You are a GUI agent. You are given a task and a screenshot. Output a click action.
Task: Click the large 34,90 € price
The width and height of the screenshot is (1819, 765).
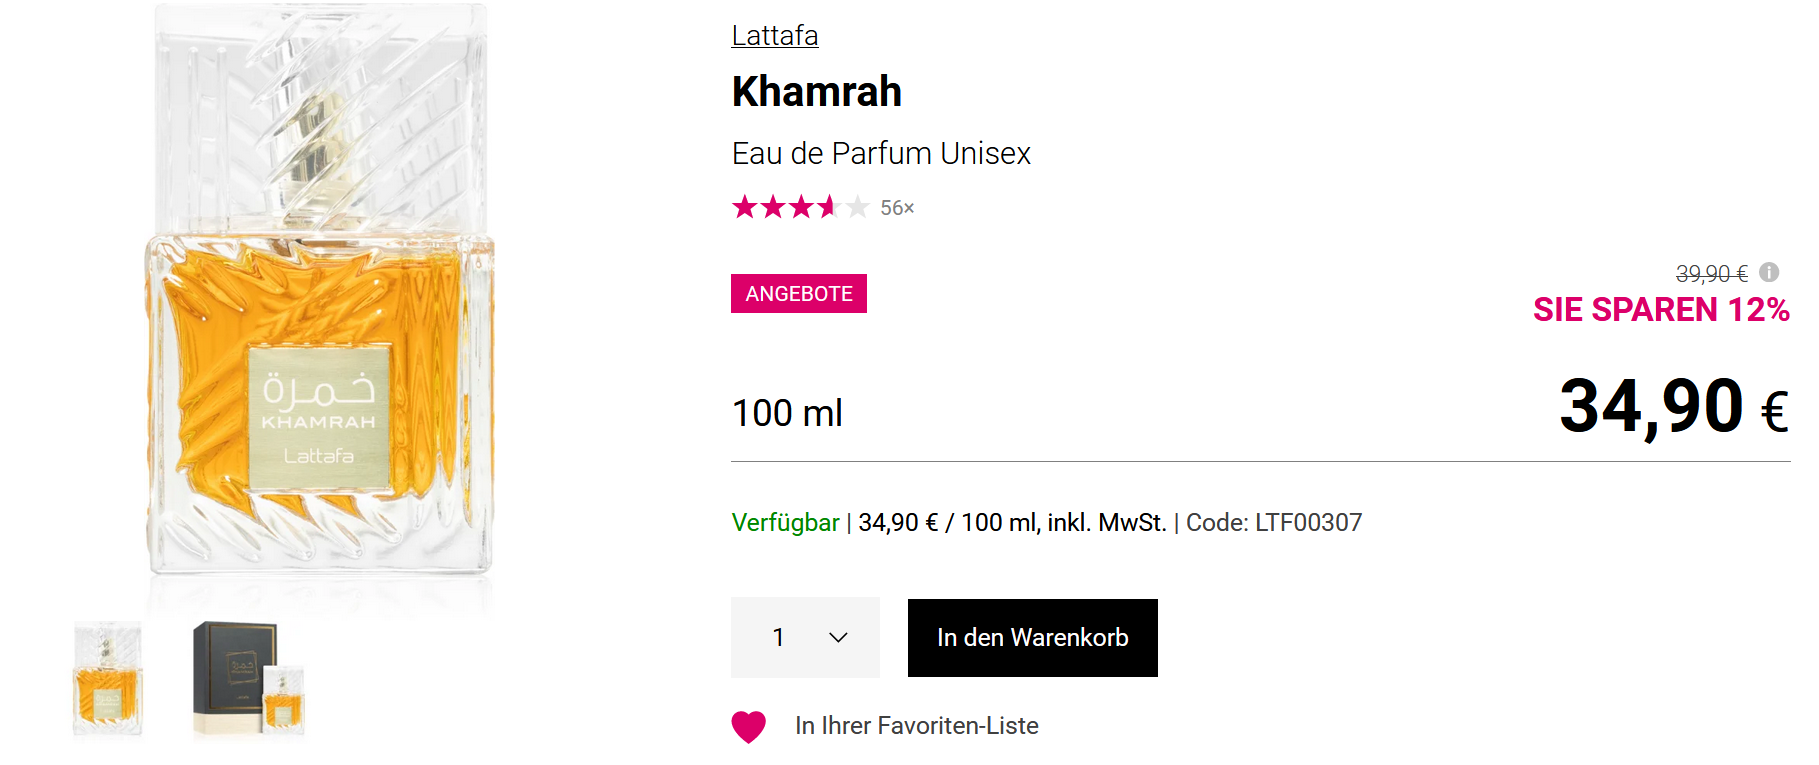point(1672,408)
